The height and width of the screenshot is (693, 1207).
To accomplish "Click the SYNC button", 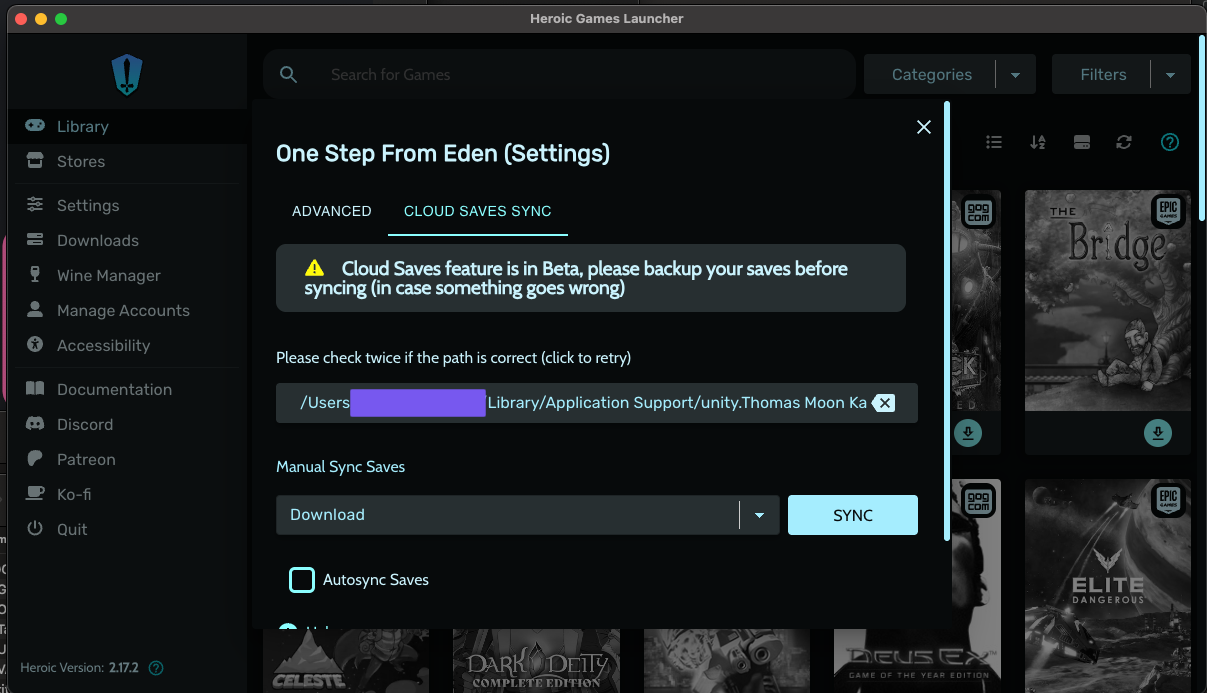I will click(853, 515).
